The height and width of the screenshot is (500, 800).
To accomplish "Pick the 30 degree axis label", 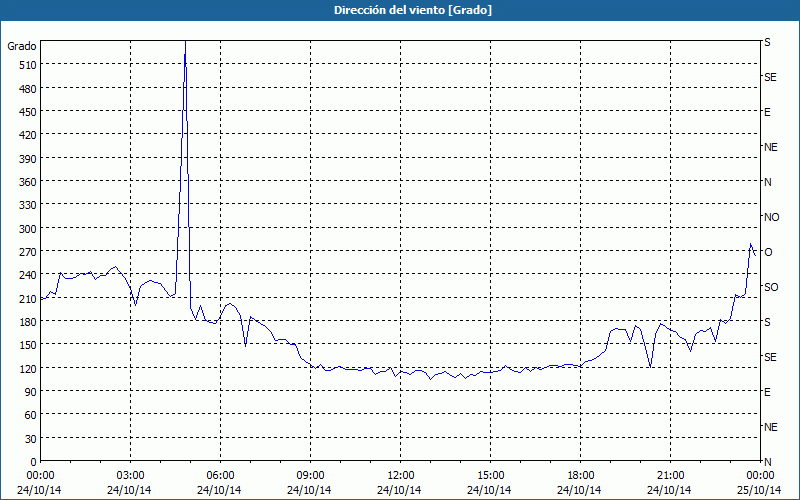I will point(31,439).
